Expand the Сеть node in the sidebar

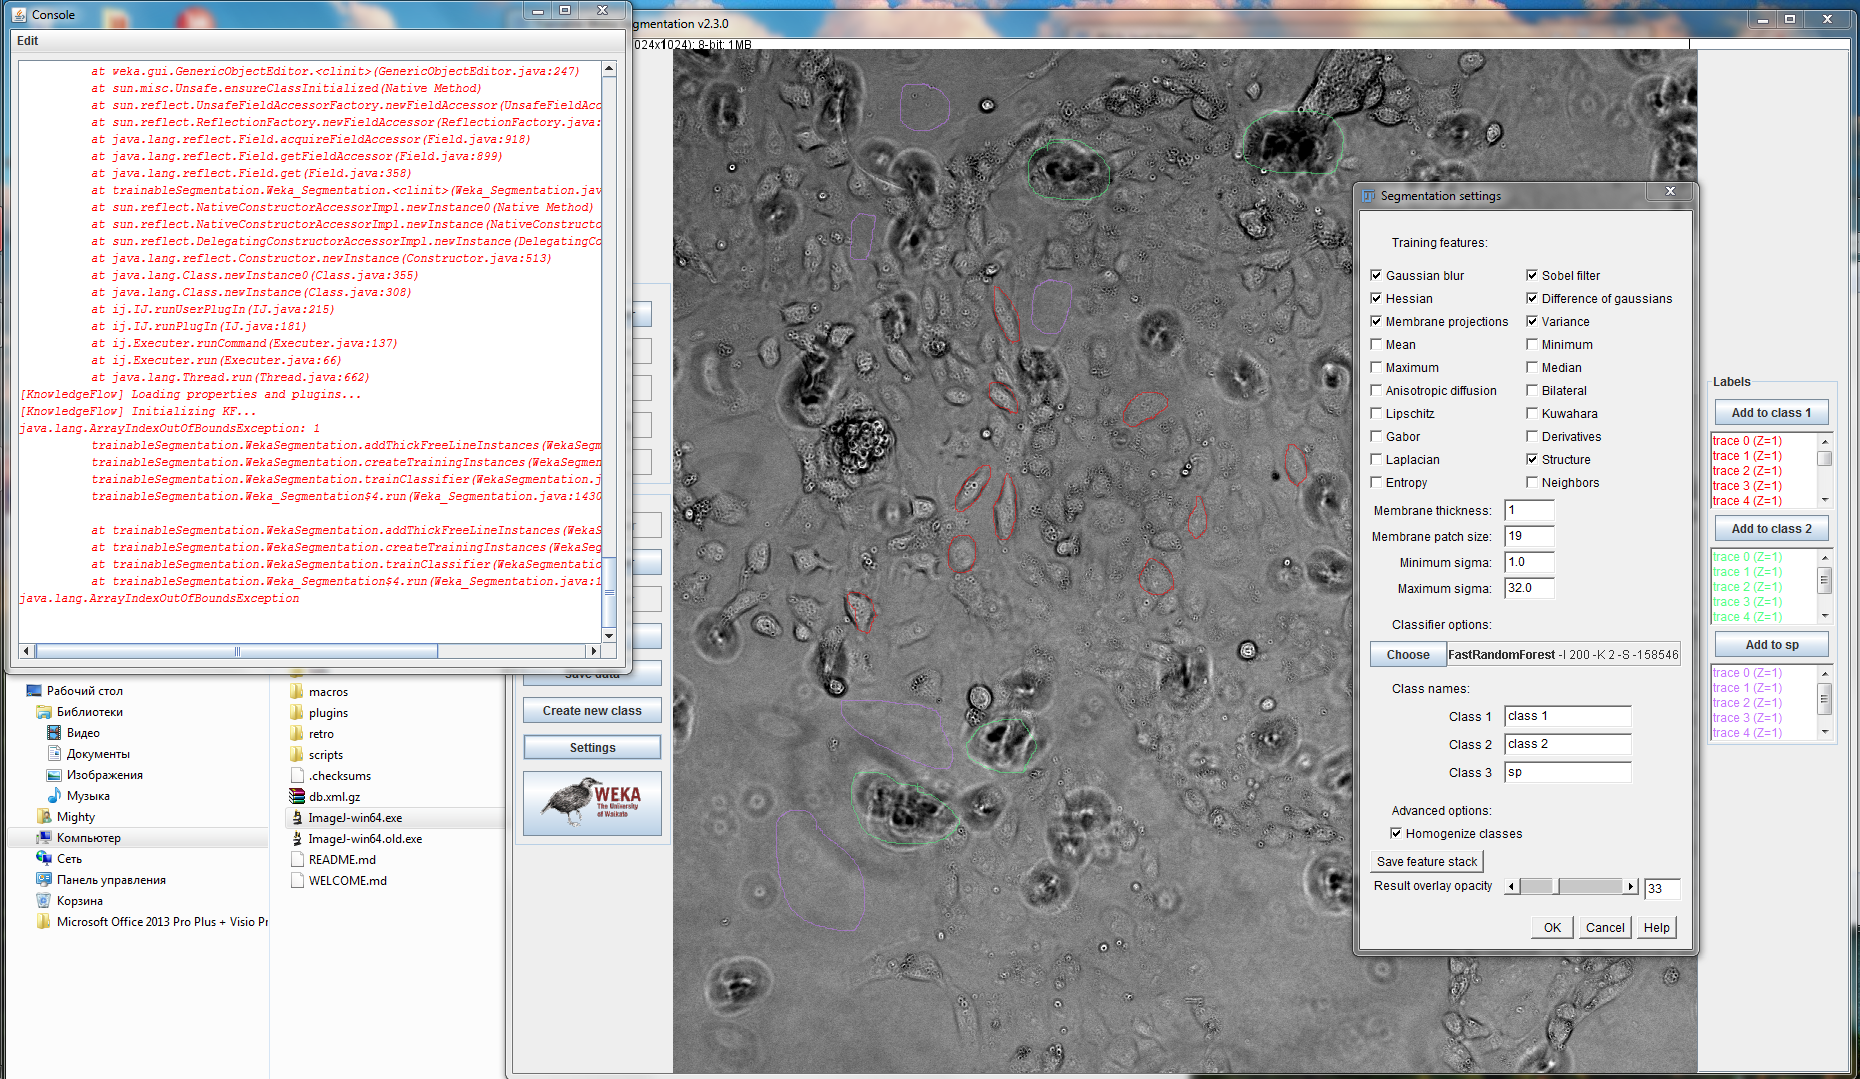pos(28,858)
